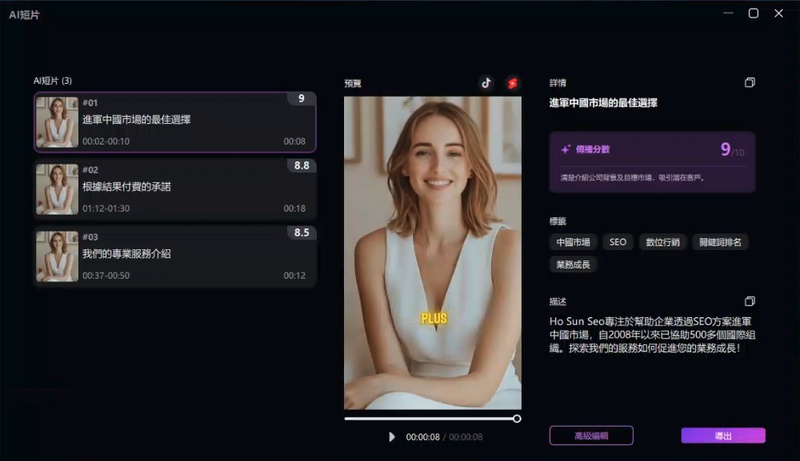Click the preview playback progress handle
800x461 pixels.
coord(517,419)
